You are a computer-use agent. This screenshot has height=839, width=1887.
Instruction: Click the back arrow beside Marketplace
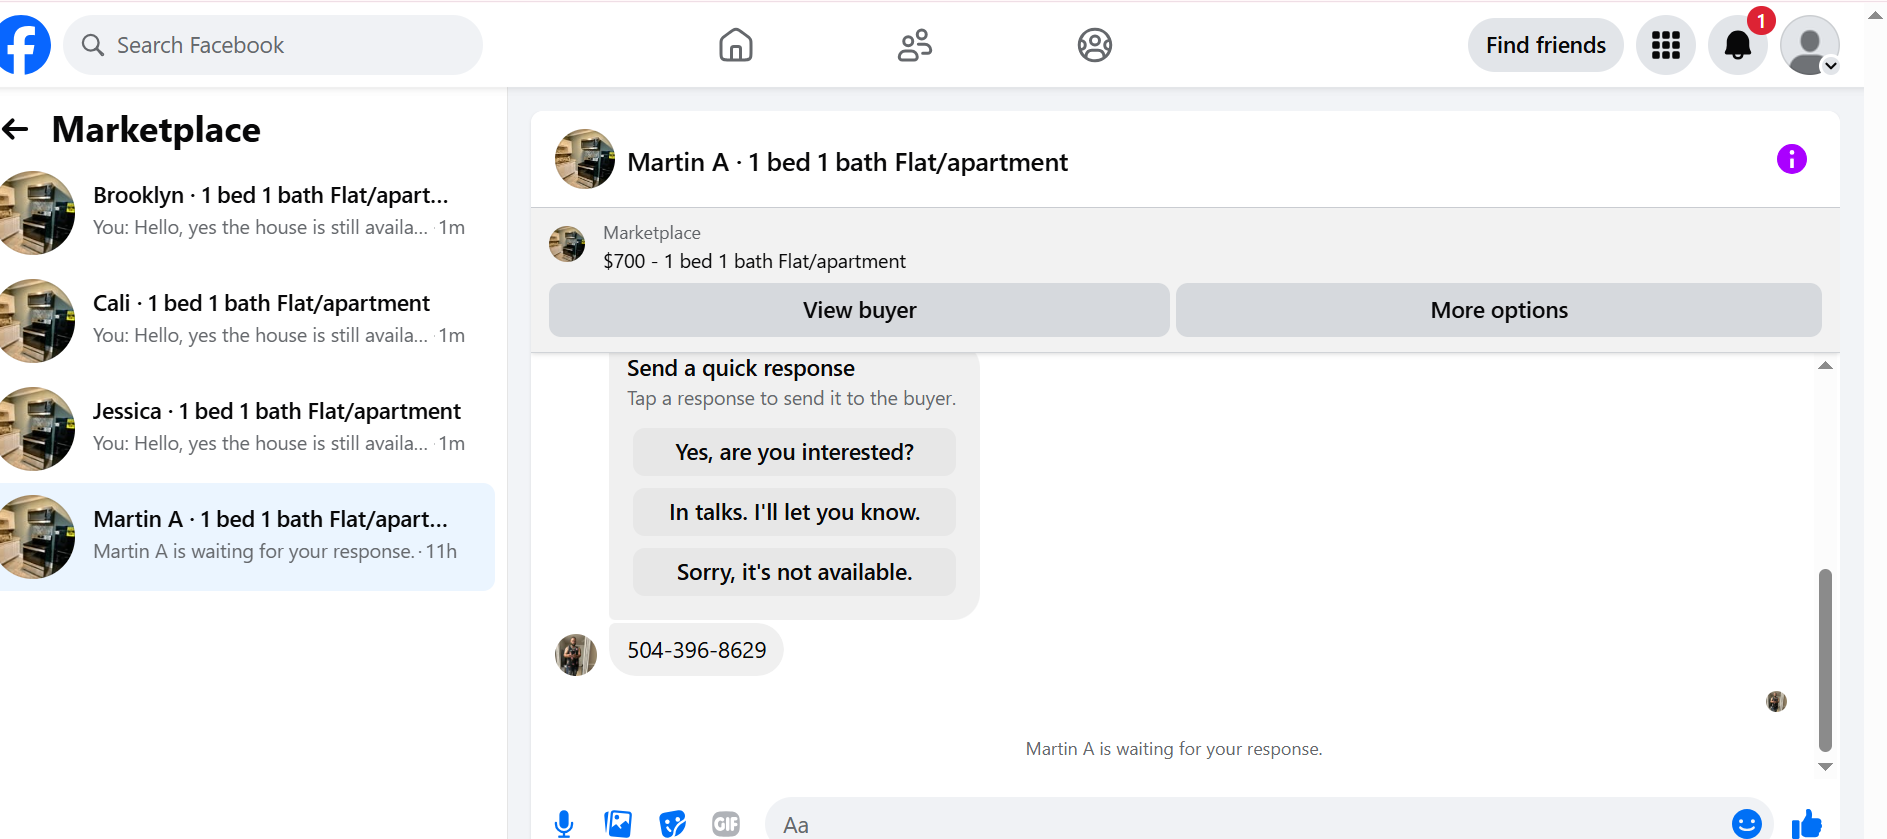pyautogui.click(x=15, y=129)
